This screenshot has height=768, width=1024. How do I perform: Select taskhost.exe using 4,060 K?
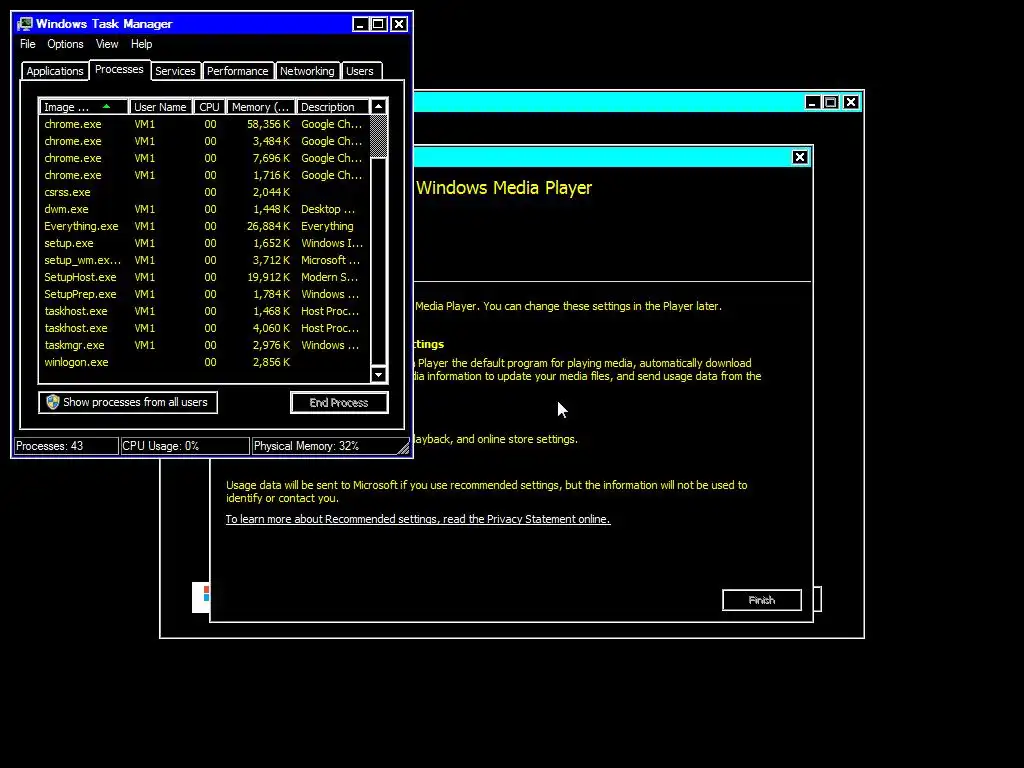point(204,328)
